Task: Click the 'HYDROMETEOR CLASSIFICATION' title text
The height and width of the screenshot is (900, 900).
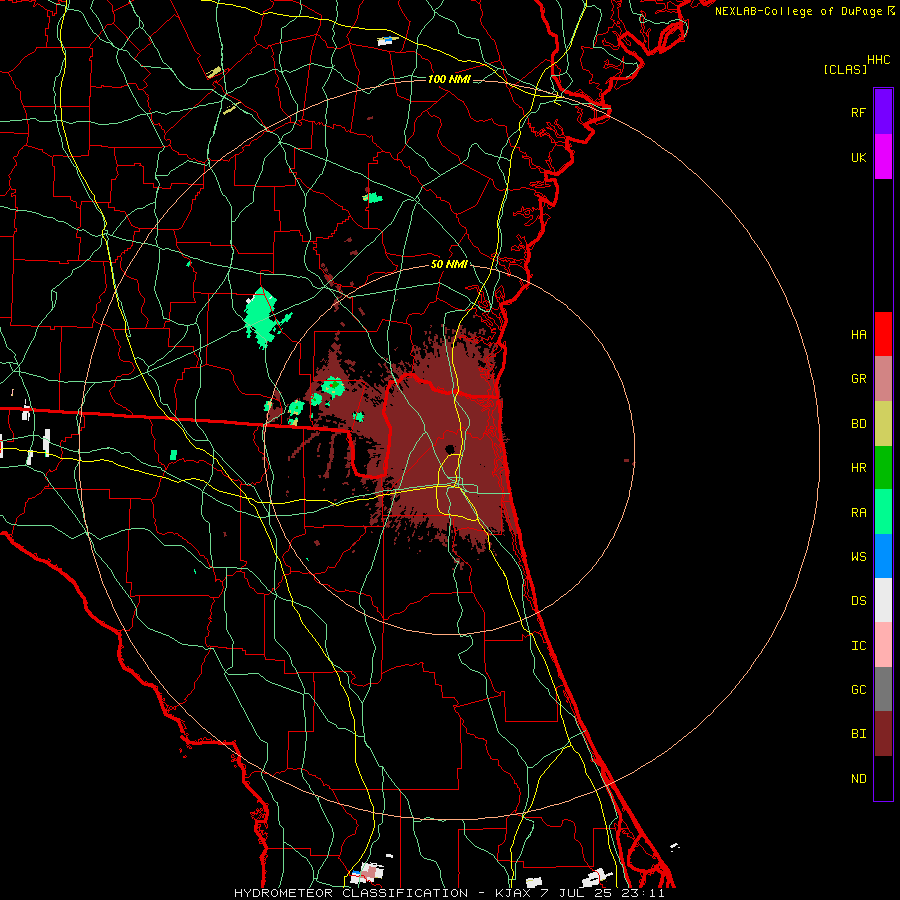Action: coord(351,893)
